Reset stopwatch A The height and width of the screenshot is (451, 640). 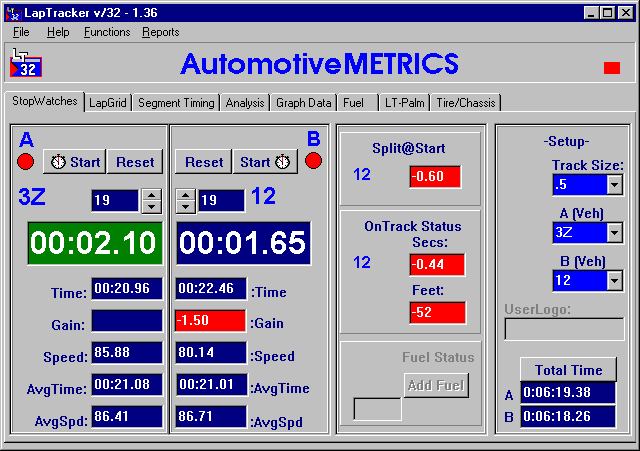point(135,162)
